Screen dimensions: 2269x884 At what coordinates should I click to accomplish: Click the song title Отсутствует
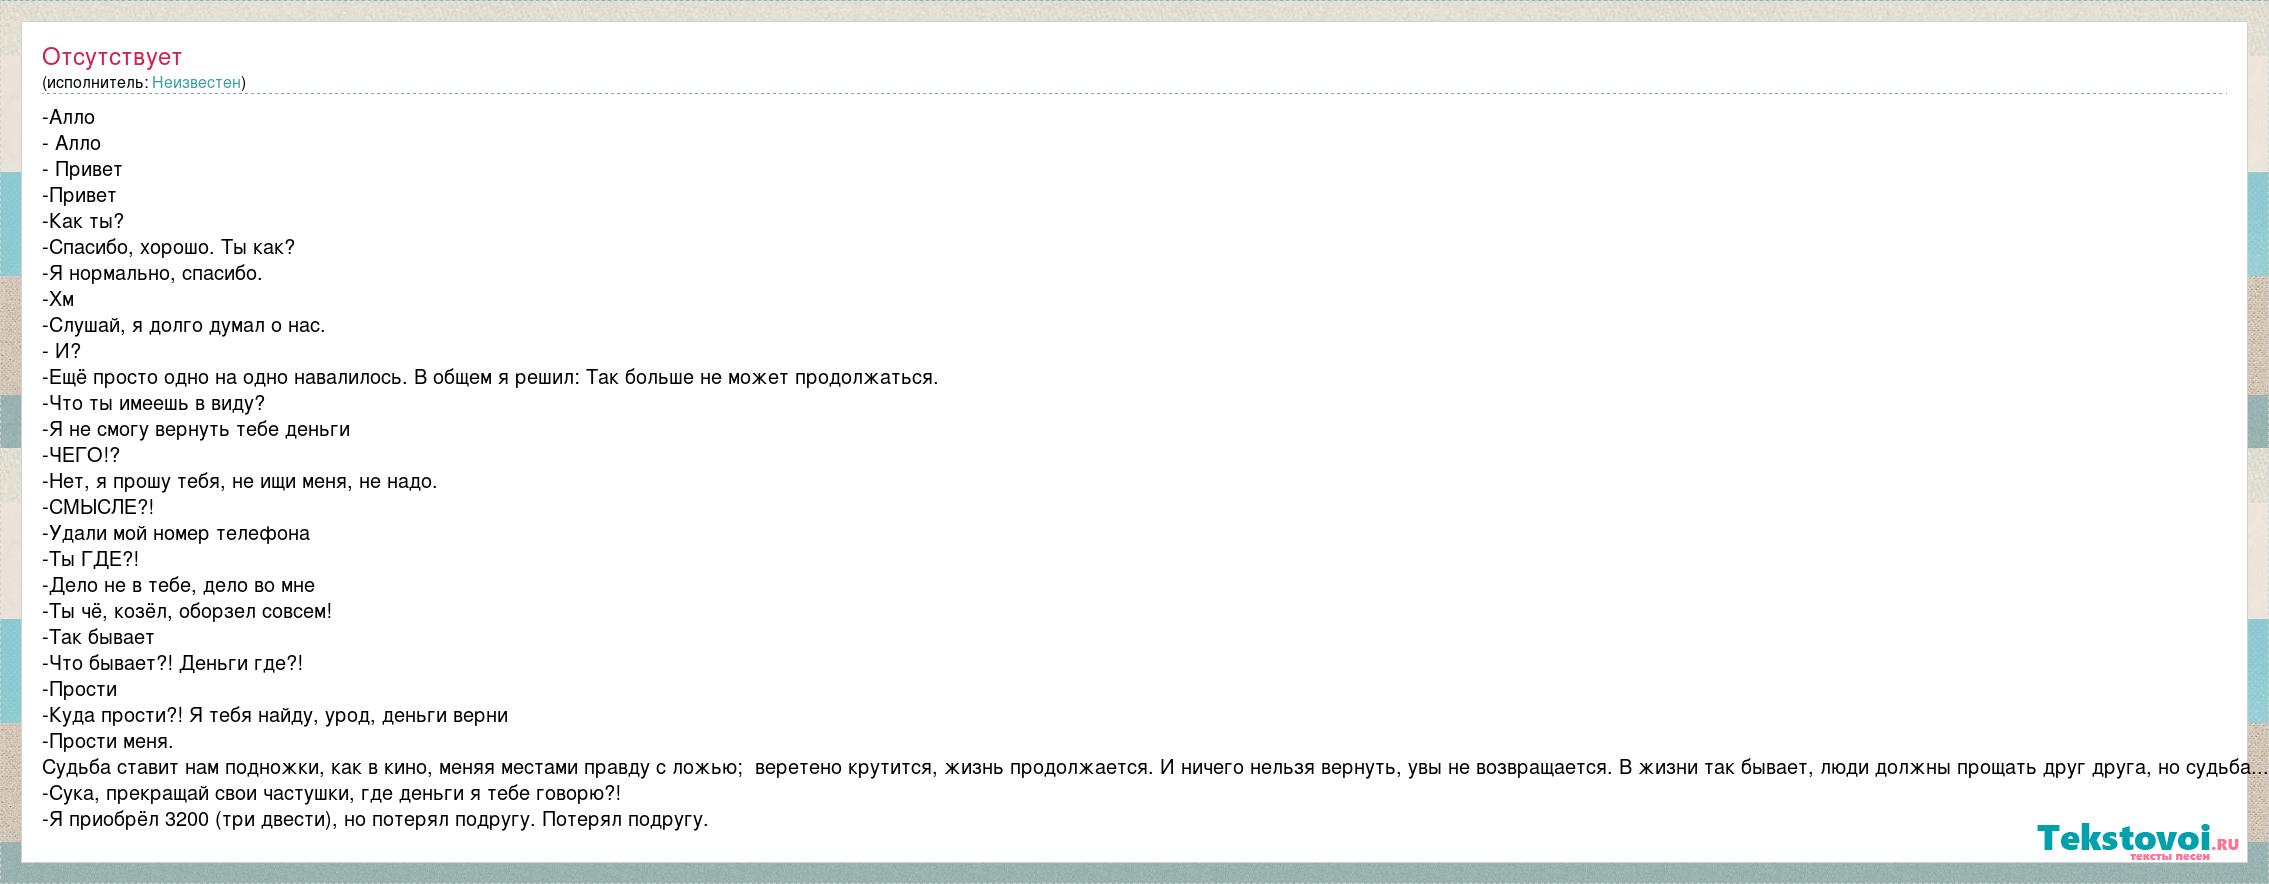point(112,56)
